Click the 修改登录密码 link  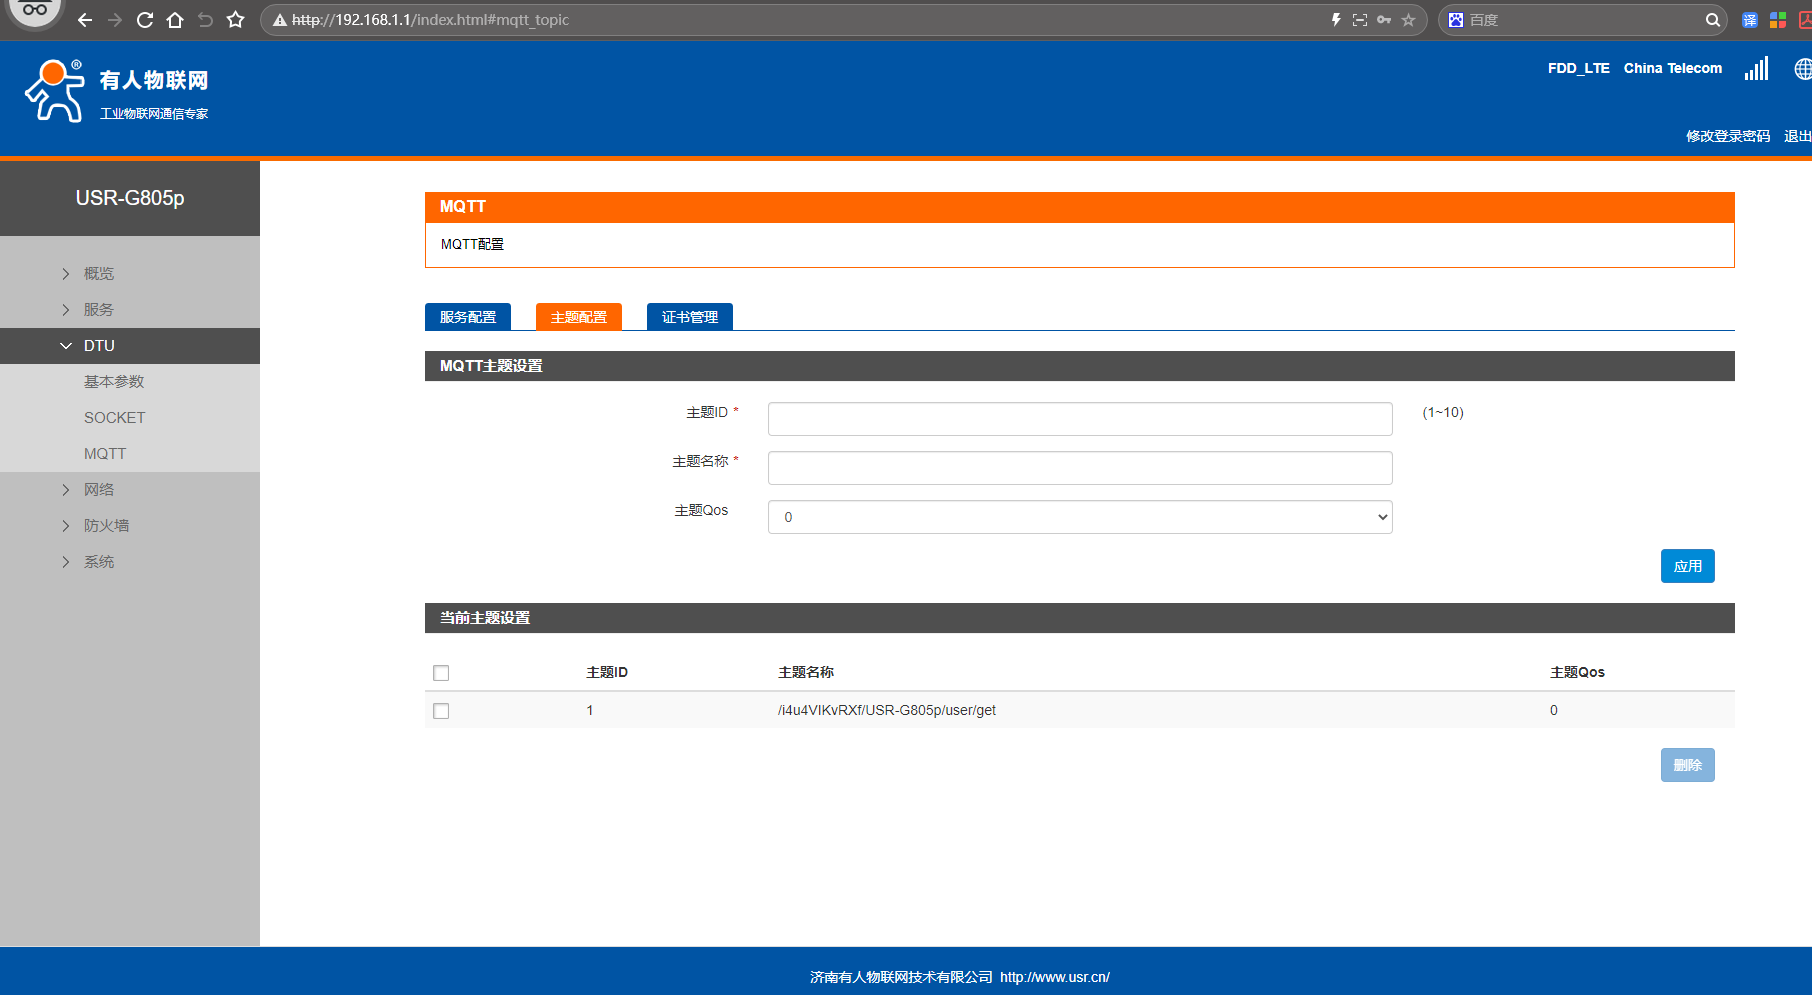pyautogui.click(x=1727, y=136)
